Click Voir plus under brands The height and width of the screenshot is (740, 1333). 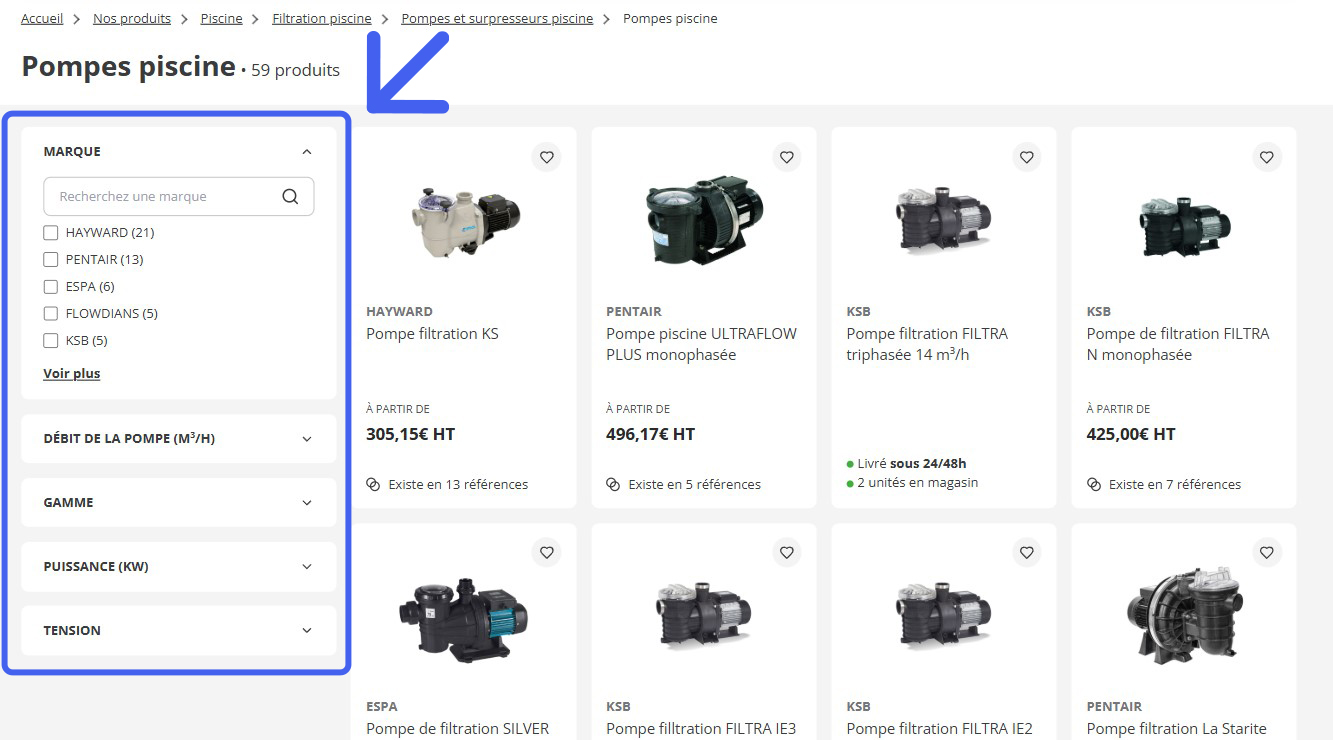coord(72,373)
